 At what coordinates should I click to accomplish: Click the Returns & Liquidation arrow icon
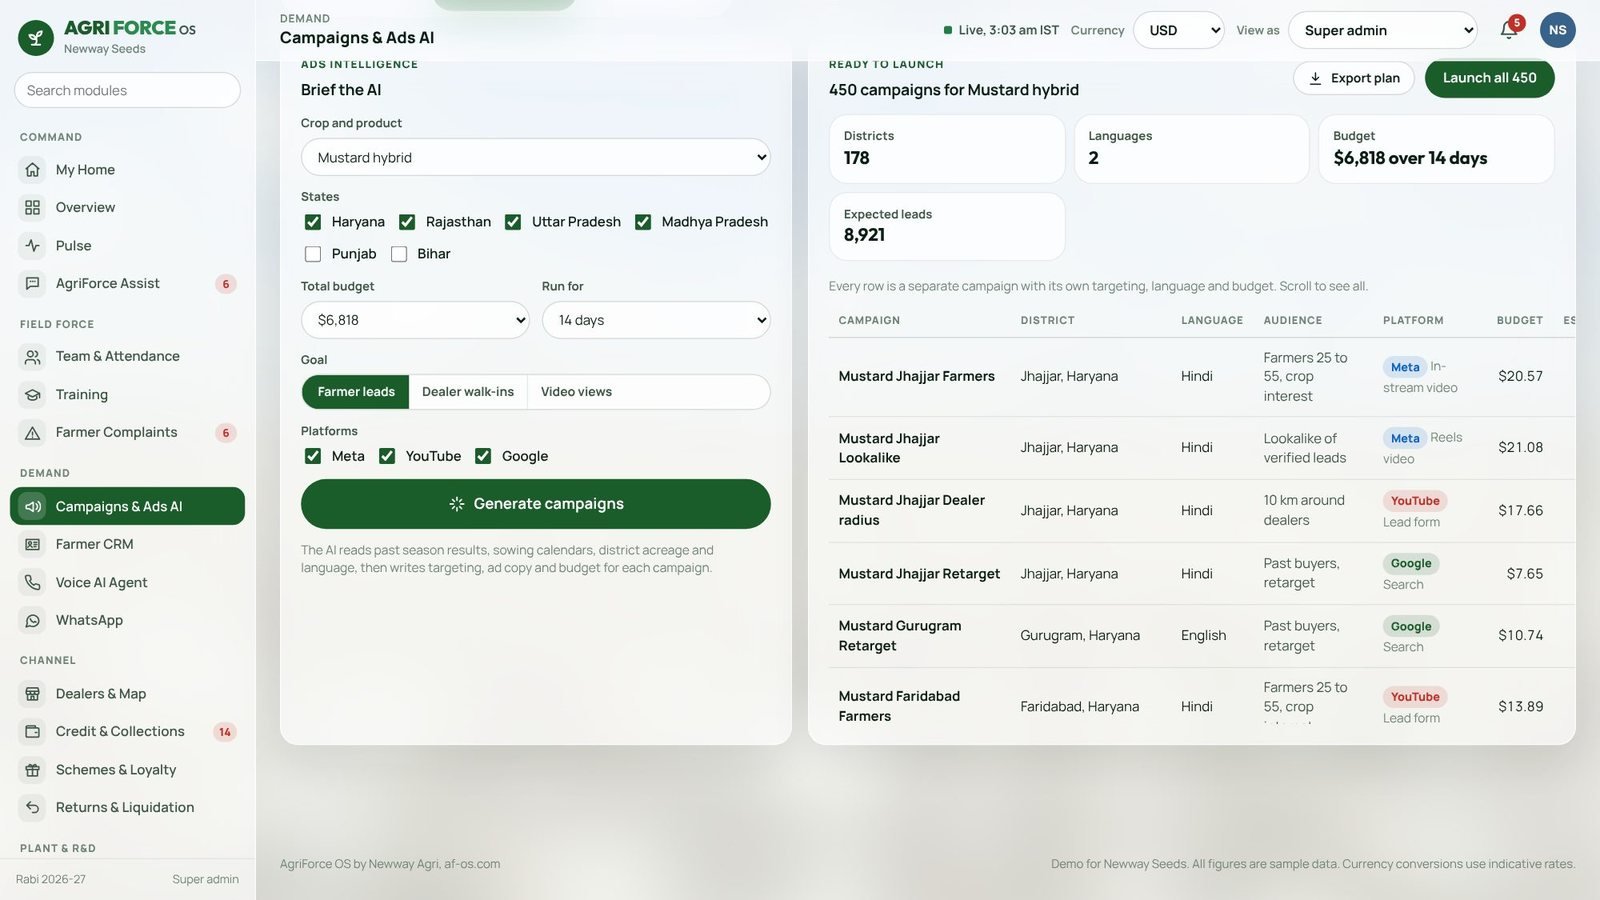(x=33, y=808)
